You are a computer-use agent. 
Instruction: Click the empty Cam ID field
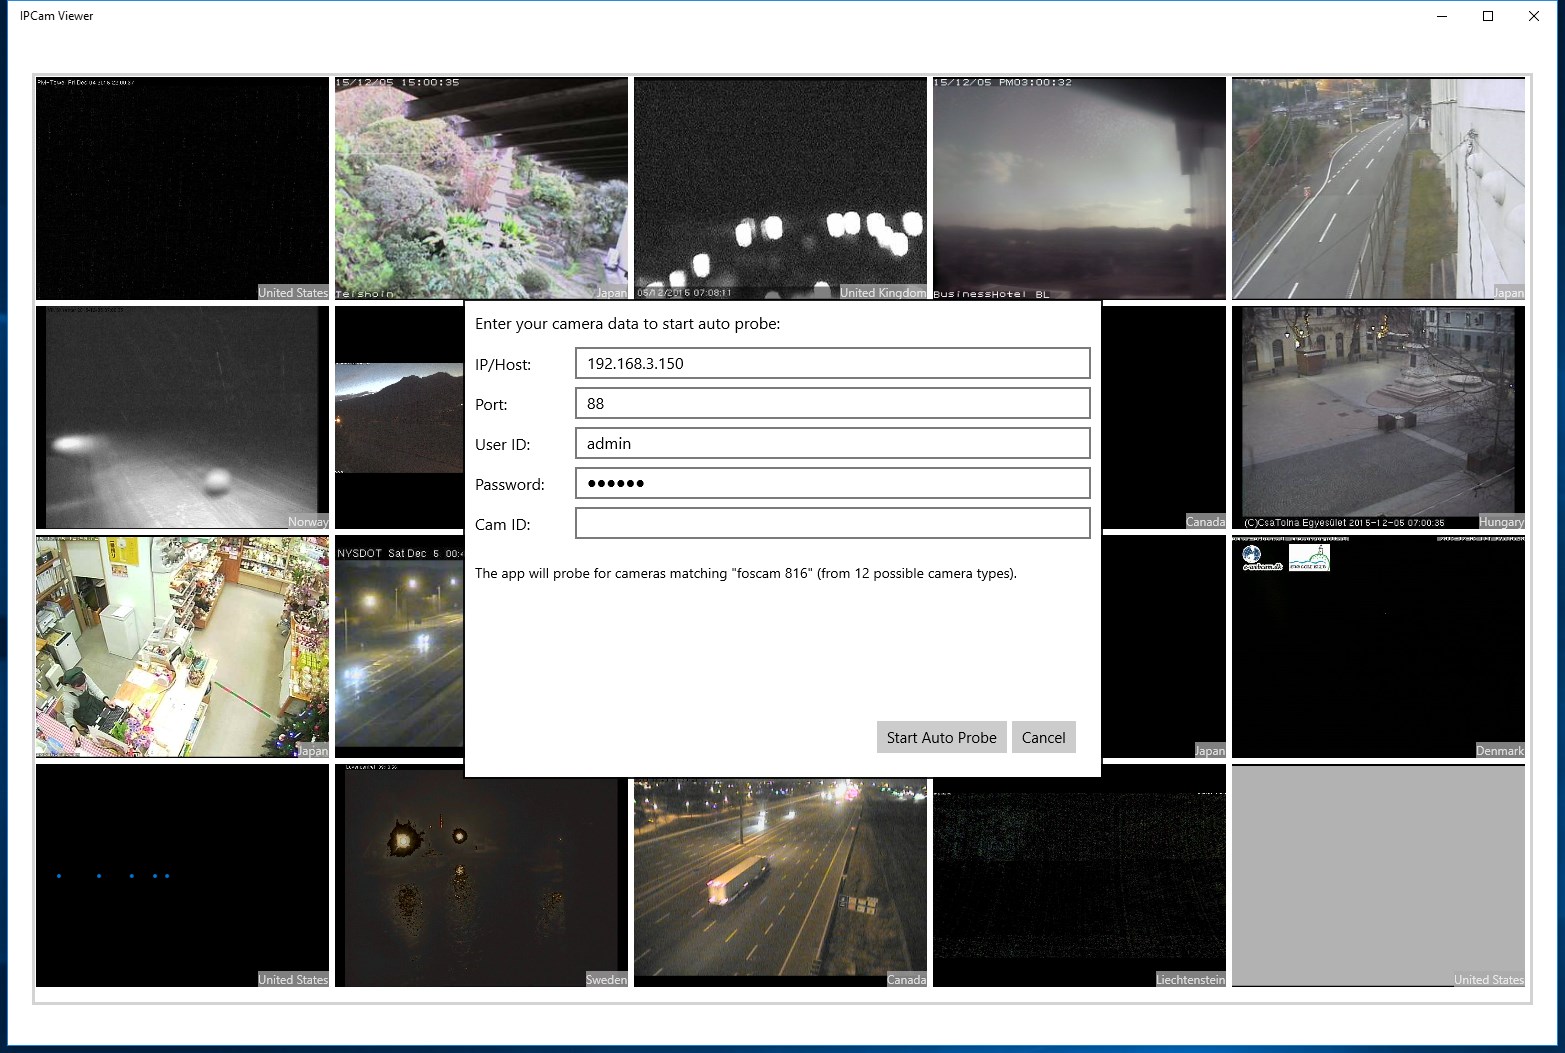[832, 523]
